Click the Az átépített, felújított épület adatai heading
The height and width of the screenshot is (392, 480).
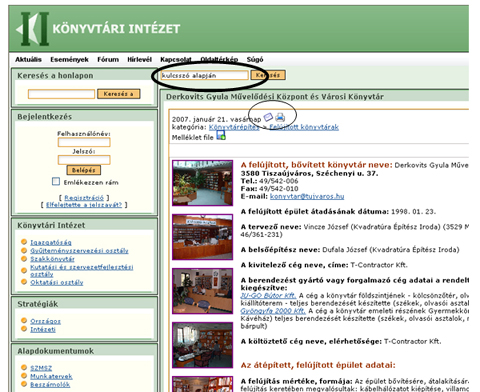[x=318, y=365]
